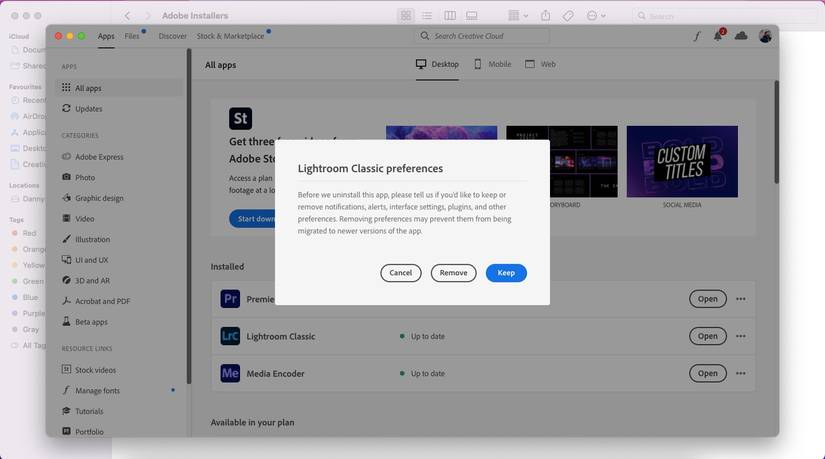Click the Search Creative Cloud field

(x=482, y=36)
